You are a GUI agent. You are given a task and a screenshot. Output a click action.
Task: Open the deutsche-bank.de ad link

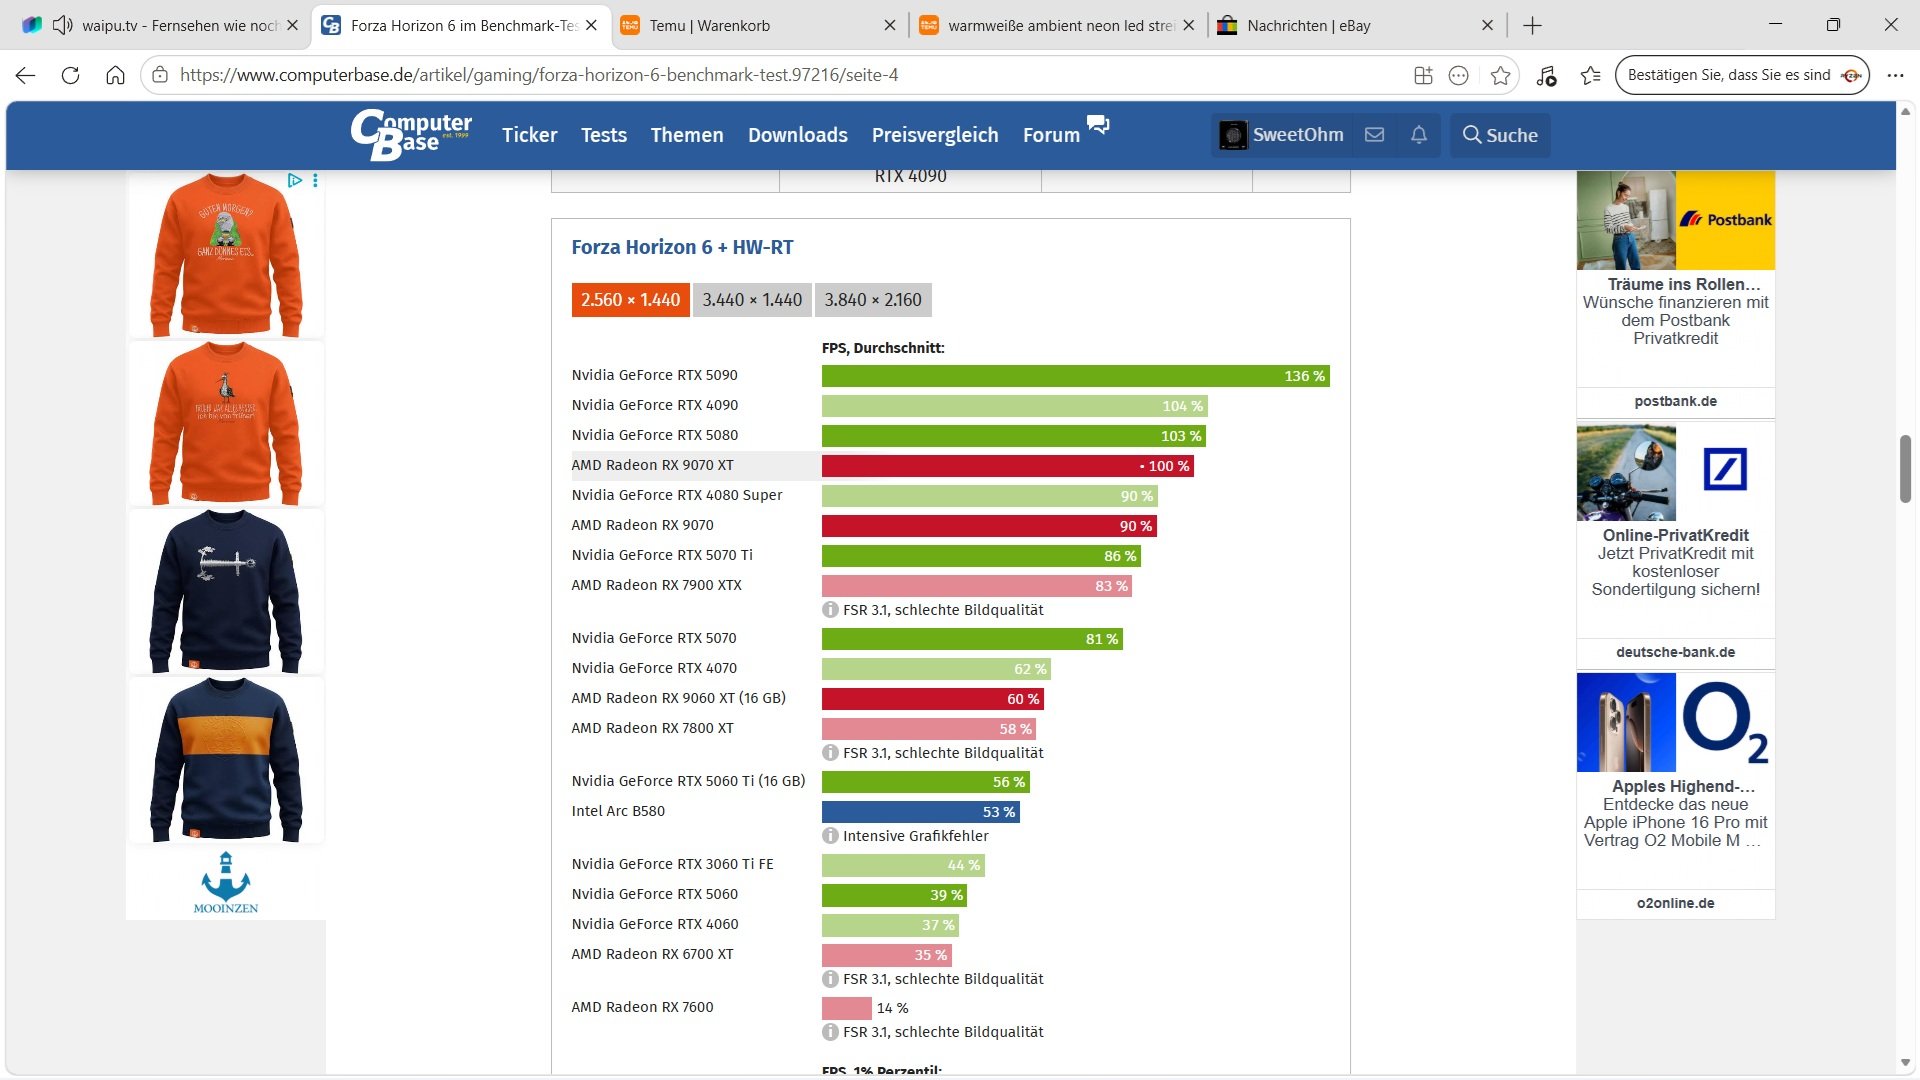click(1675, 652)
